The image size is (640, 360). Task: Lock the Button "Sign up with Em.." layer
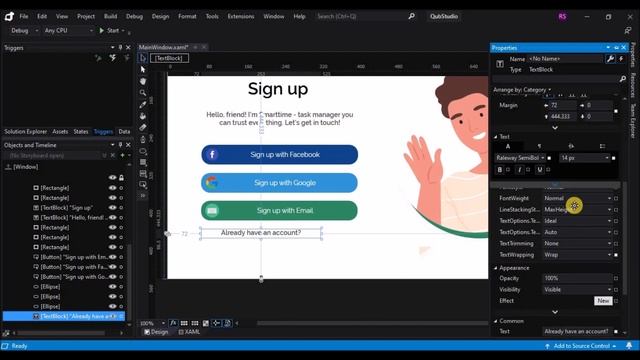pos(121,257)
